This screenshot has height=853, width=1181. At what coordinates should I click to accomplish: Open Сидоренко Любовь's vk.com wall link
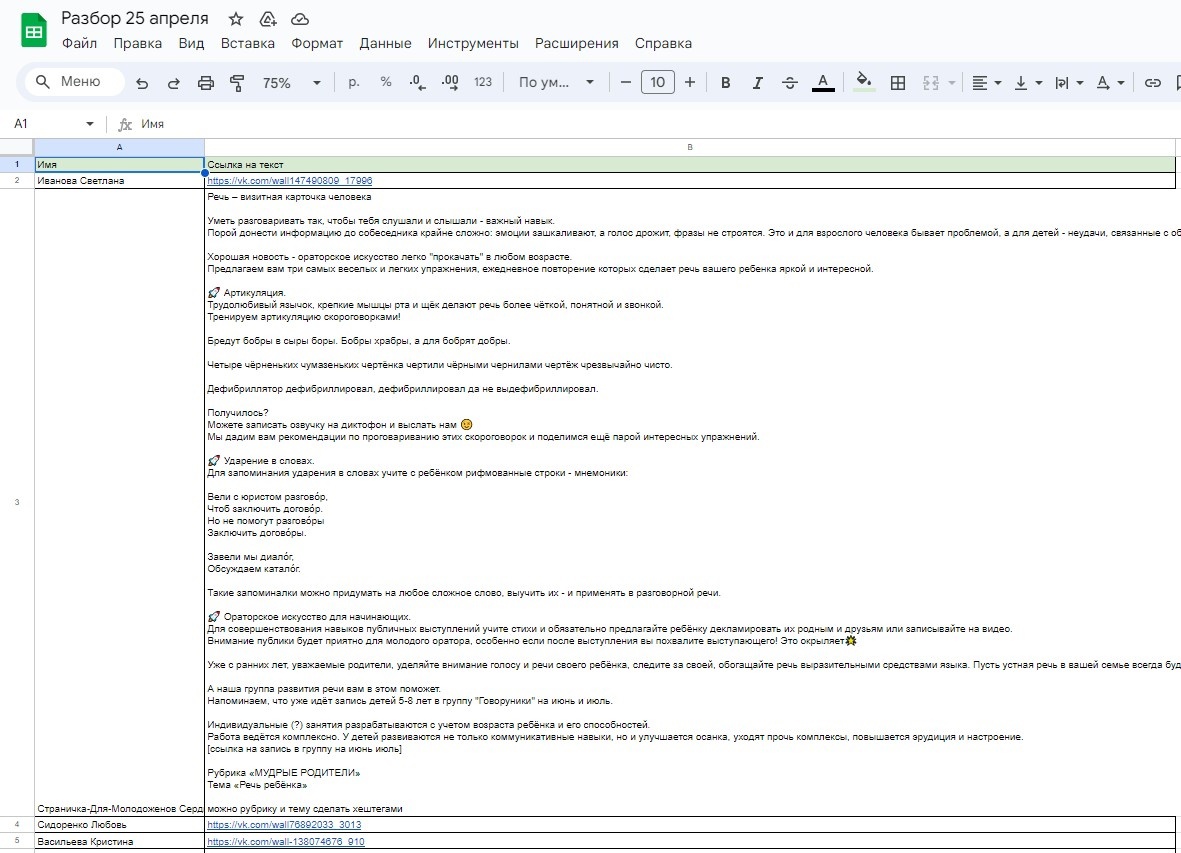(x=284, y=825)
